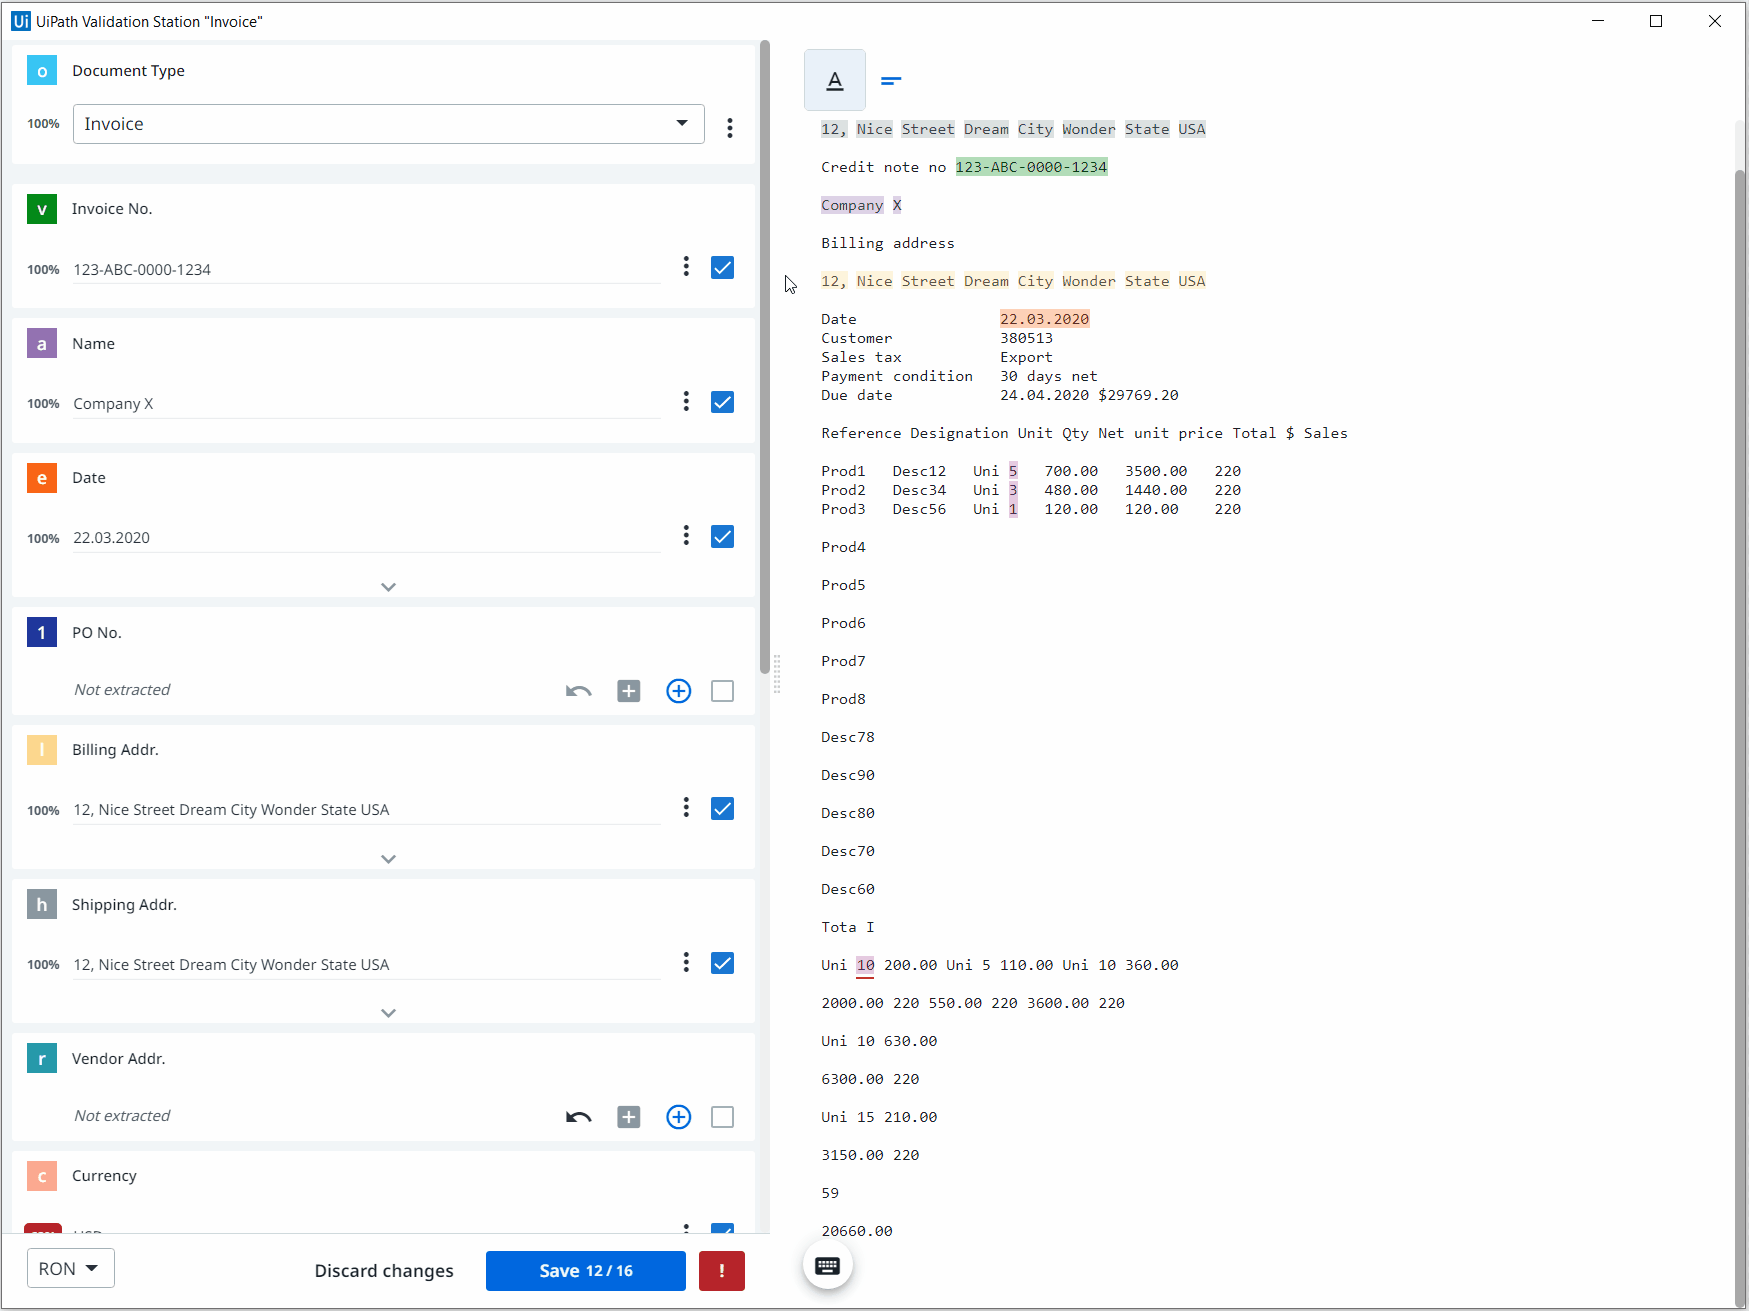Open Invoice No. field options
Image resolution: width=1749 pixels, height=1311 pixels.
686,266
